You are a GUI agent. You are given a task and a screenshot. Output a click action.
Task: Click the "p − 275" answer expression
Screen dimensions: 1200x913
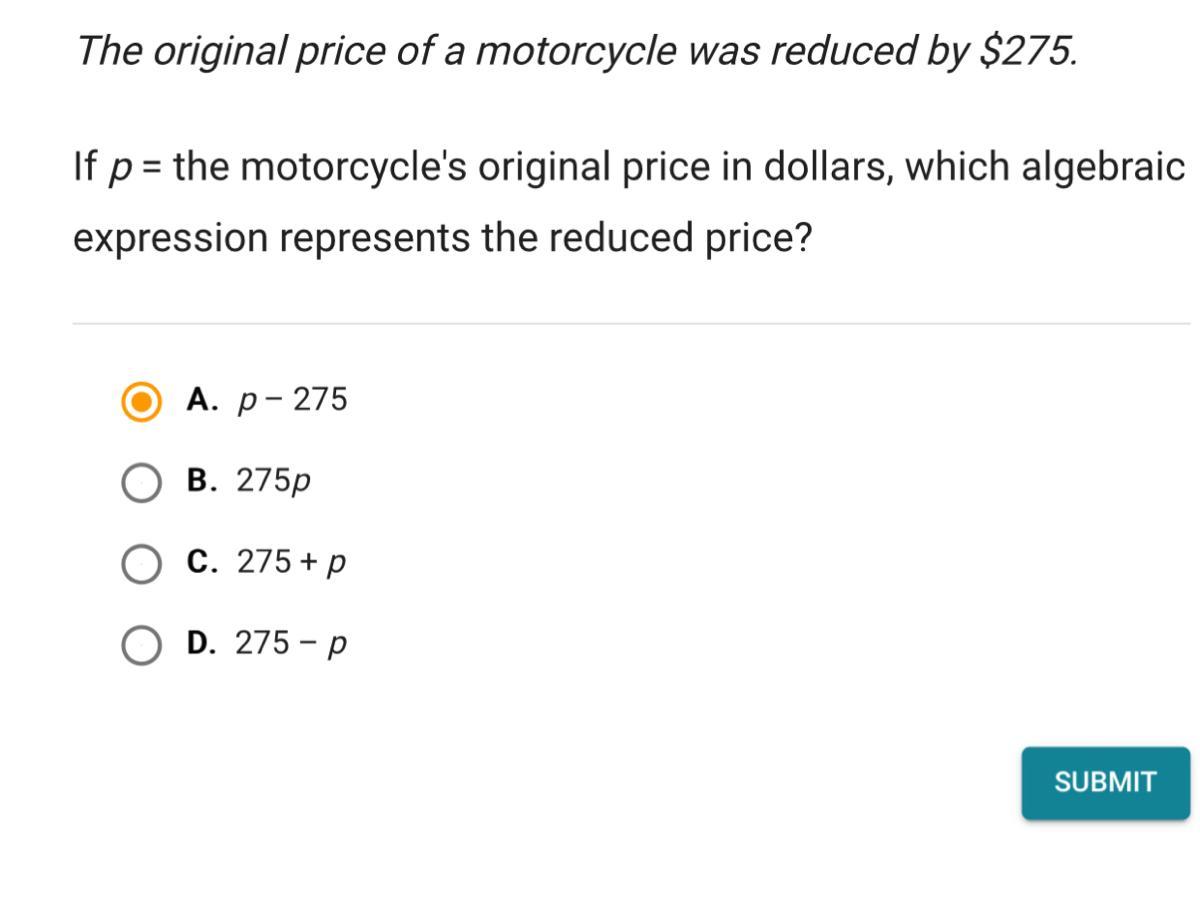[292, 400]
